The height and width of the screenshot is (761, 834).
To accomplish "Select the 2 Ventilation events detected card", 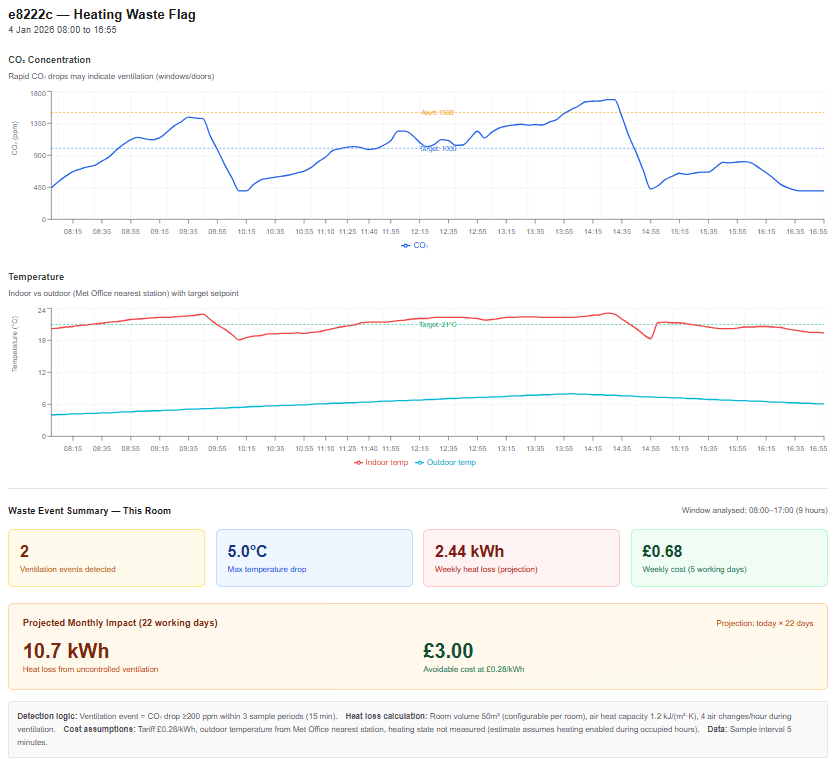I will [106, 557].
